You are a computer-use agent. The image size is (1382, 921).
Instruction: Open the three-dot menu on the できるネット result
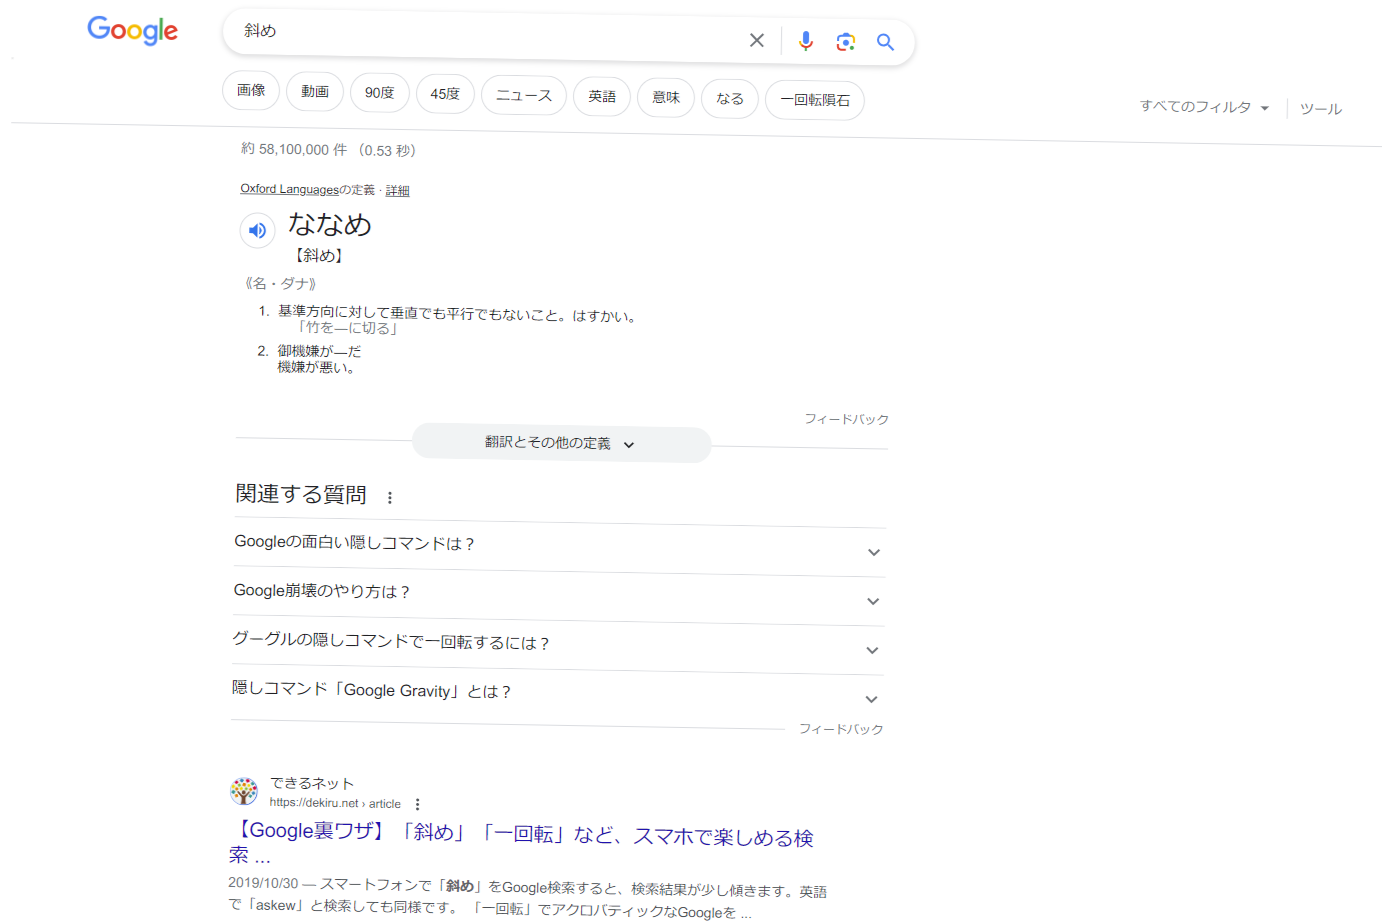(417, 803)
